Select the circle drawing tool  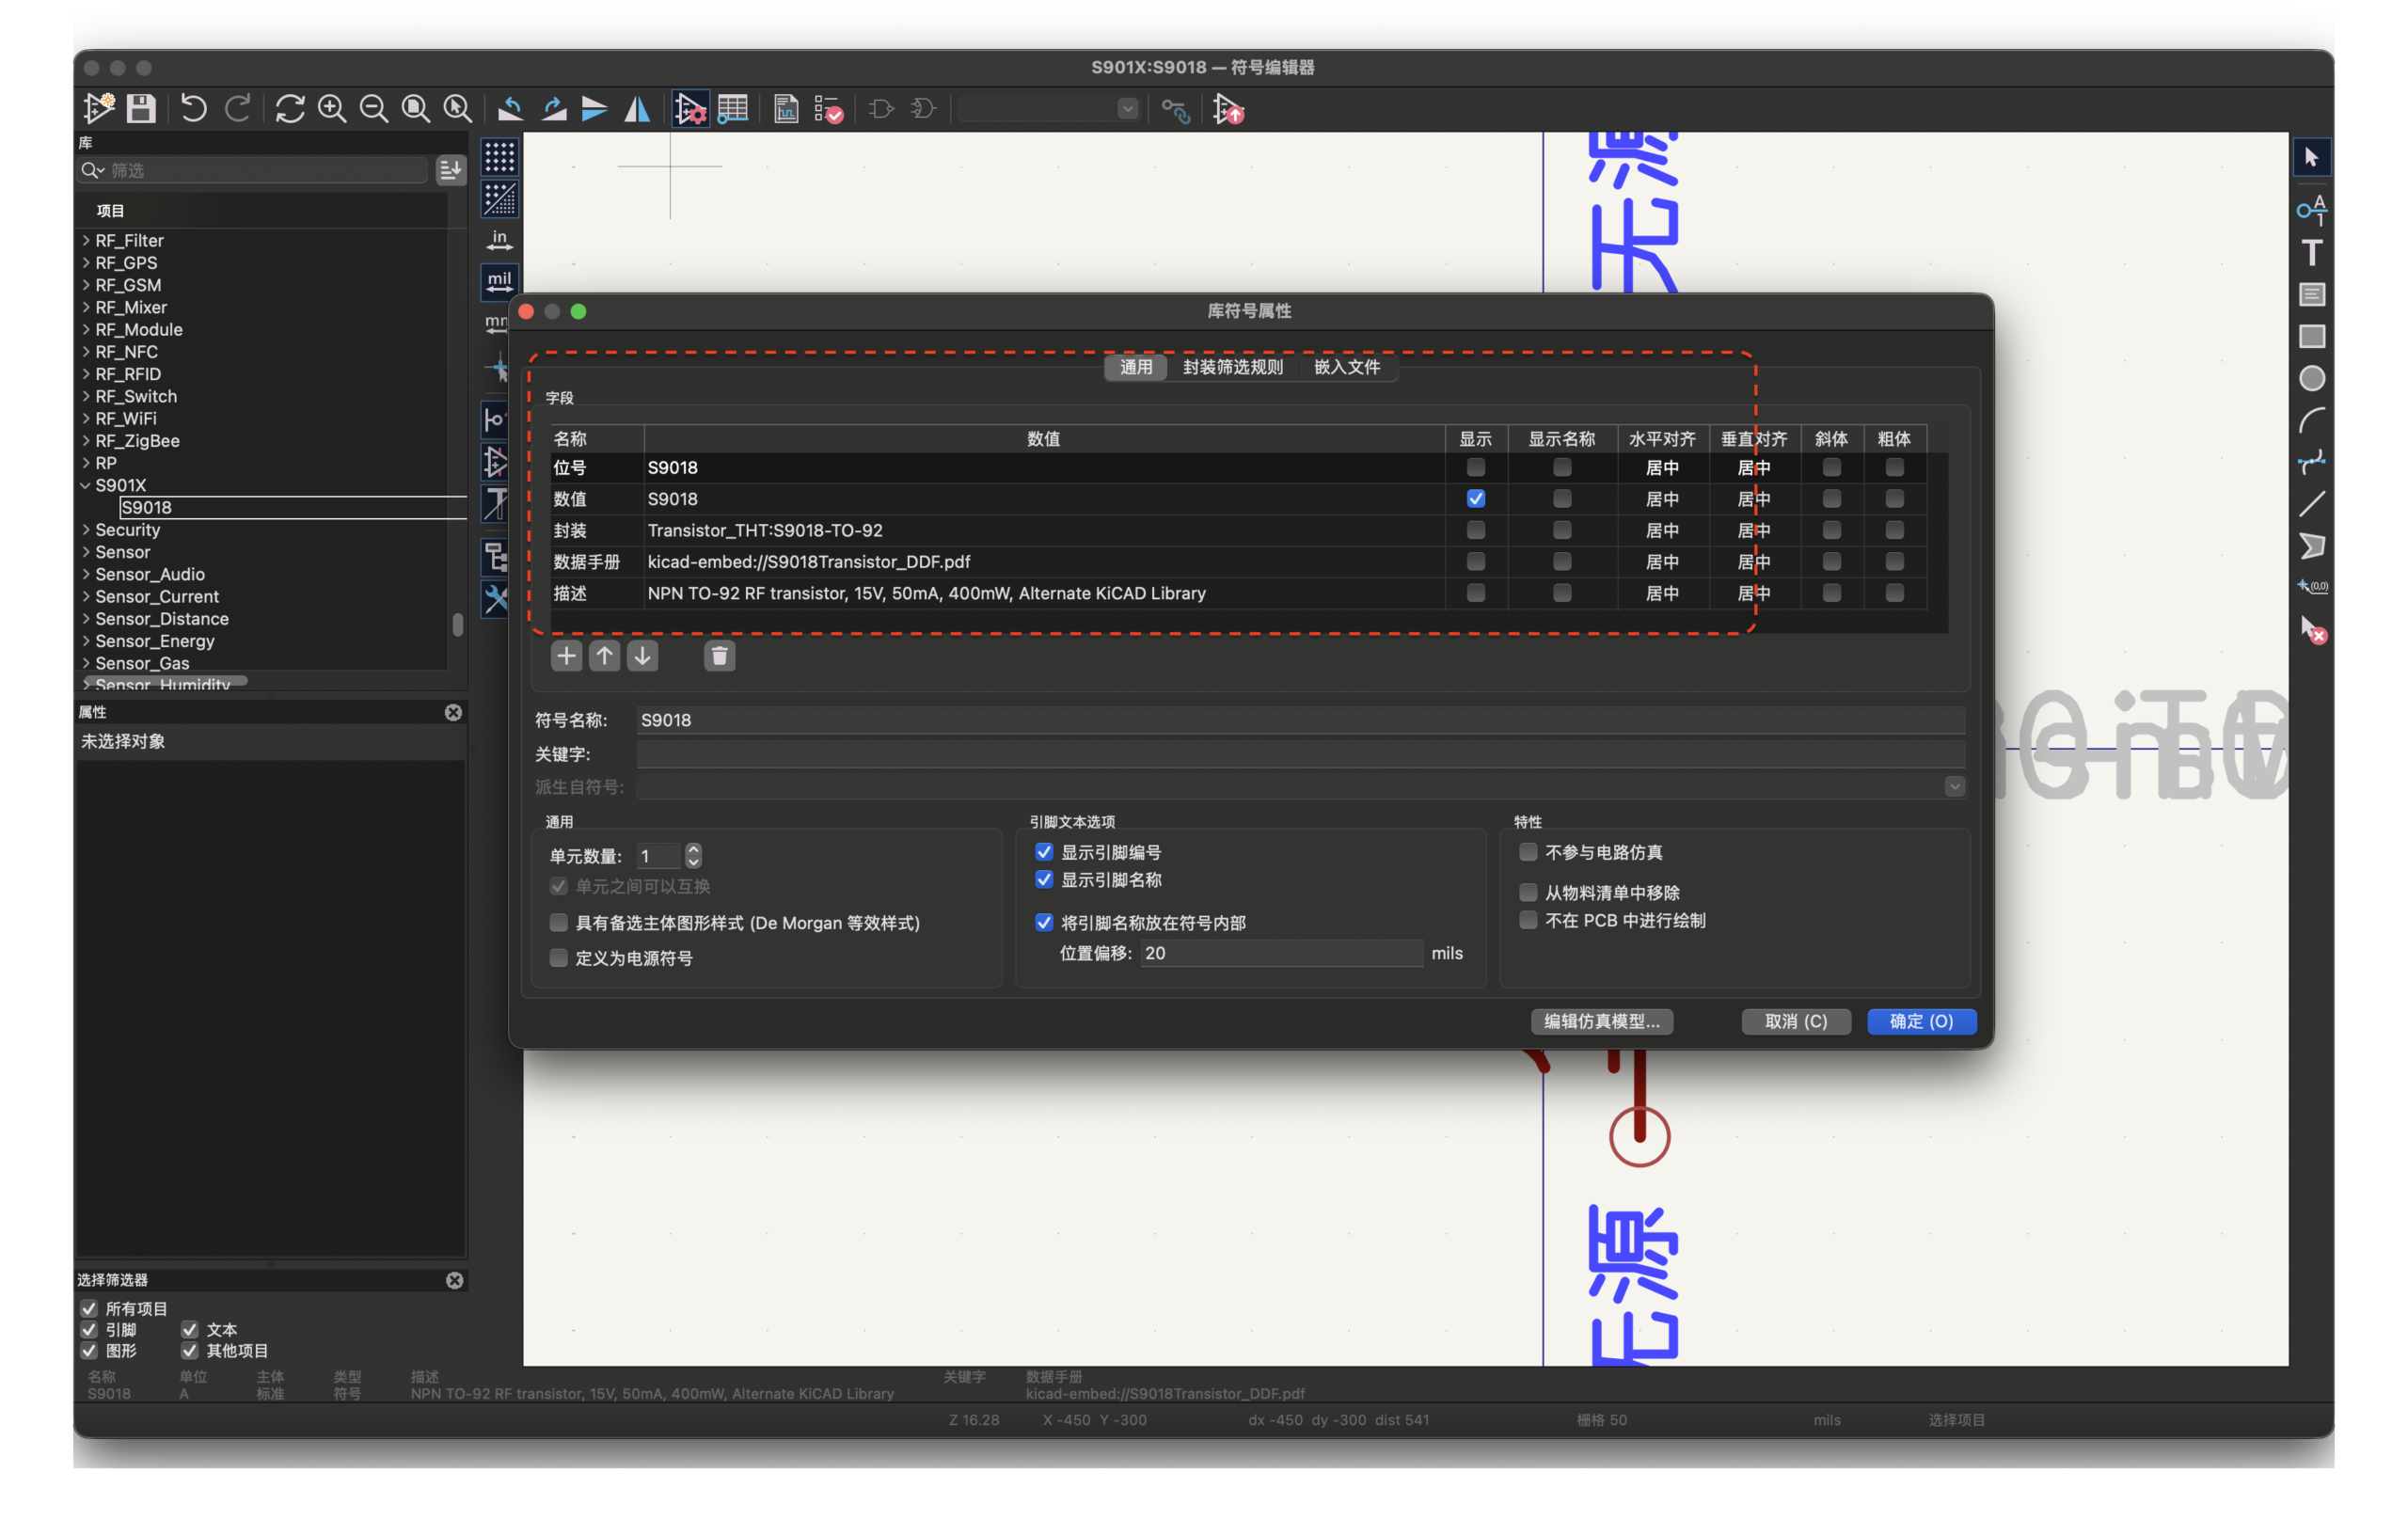2311,379
